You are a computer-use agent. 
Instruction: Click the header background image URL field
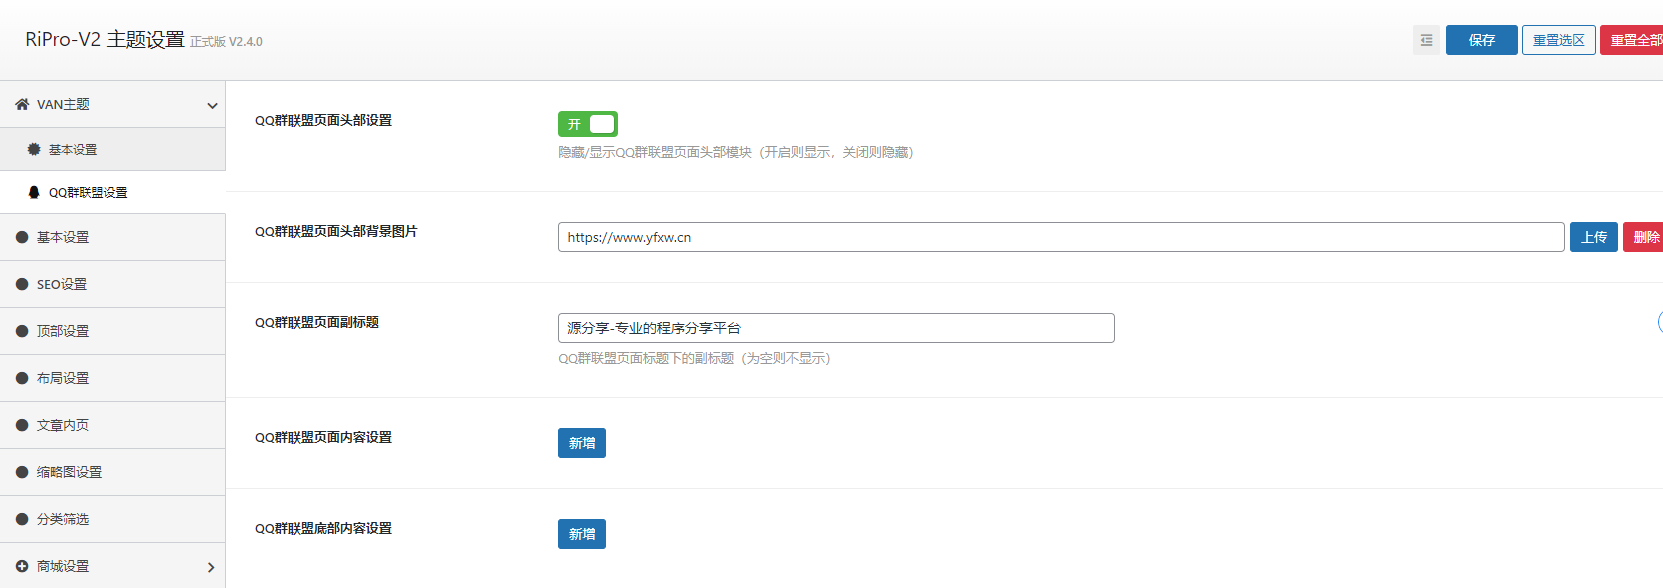(1061, 237)
